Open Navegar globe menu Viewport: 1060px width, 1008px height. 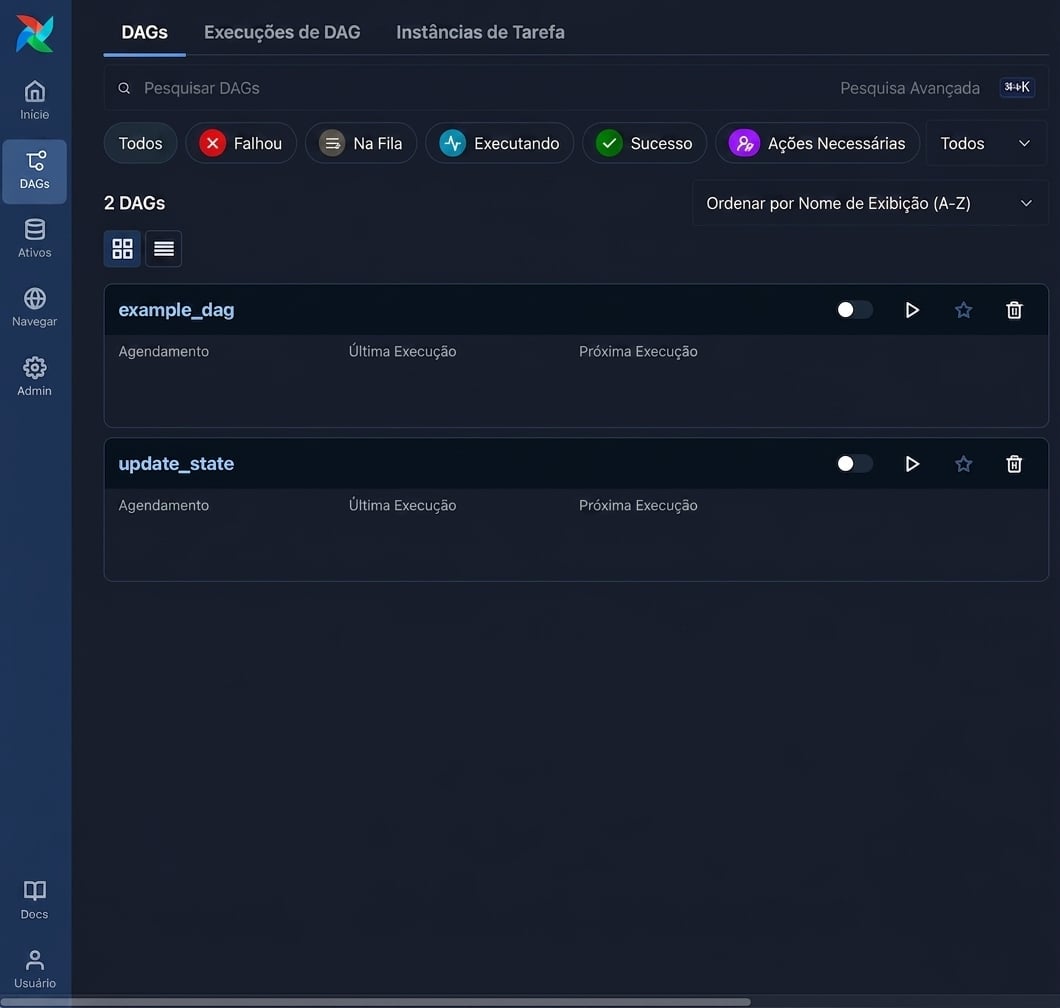34,308
